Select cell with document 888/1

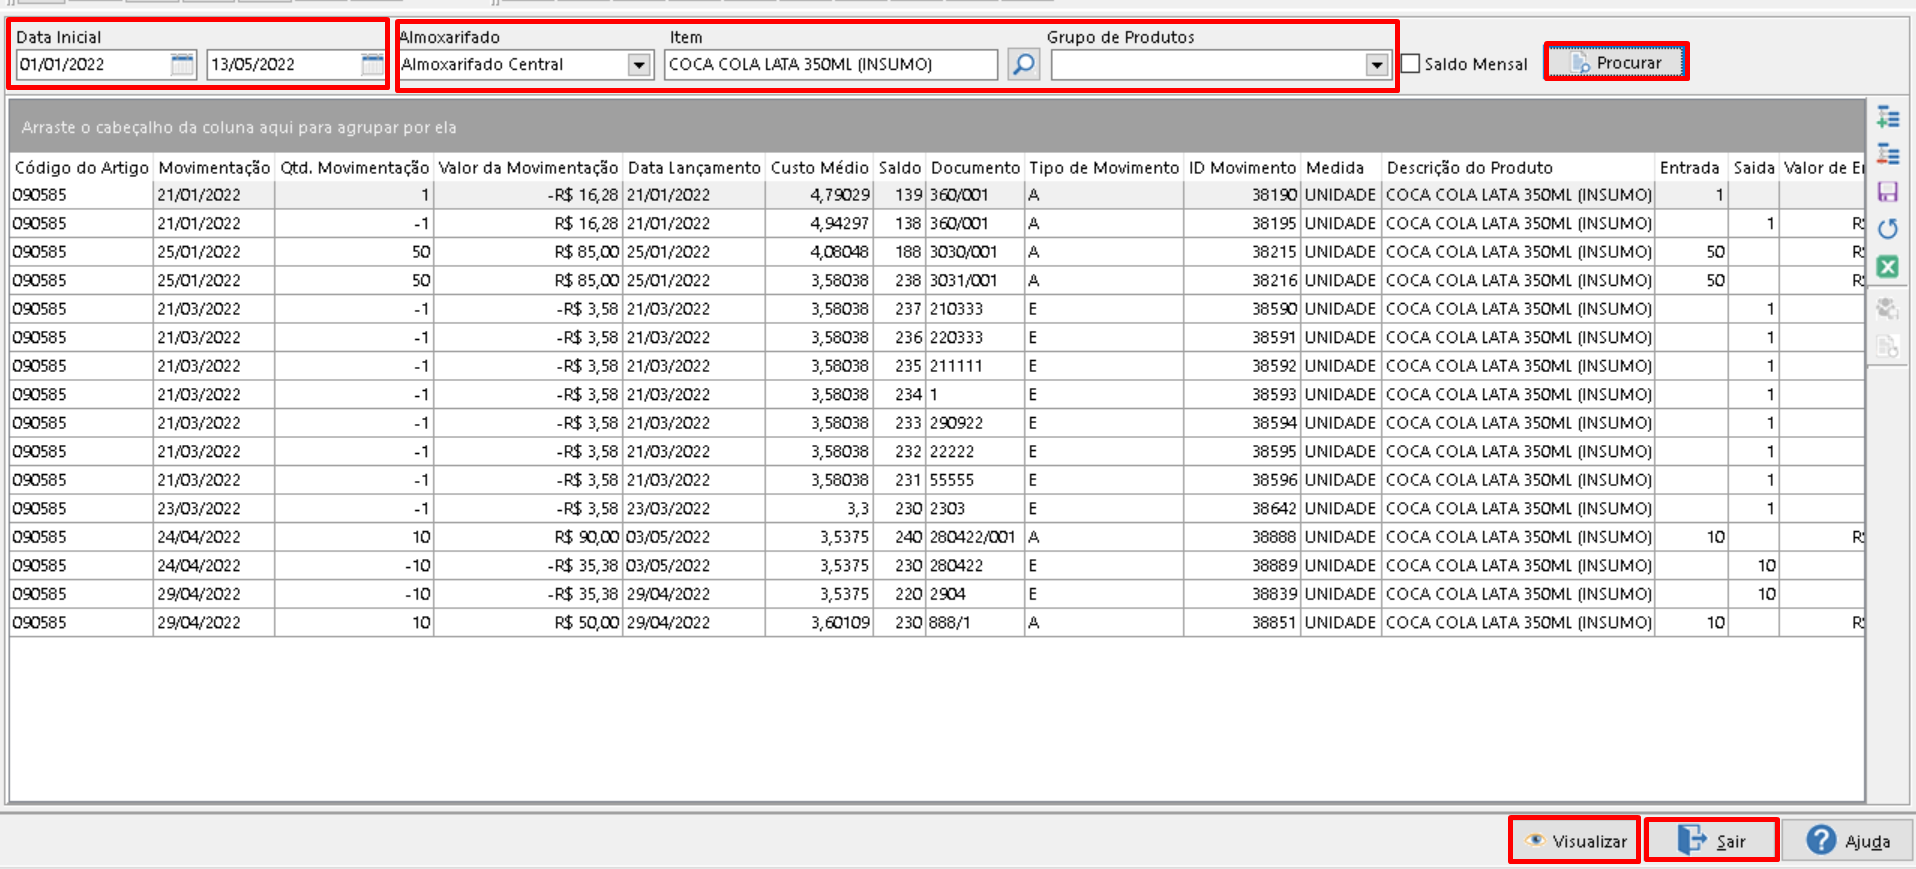pyautogui.click(x=975, y=623)
